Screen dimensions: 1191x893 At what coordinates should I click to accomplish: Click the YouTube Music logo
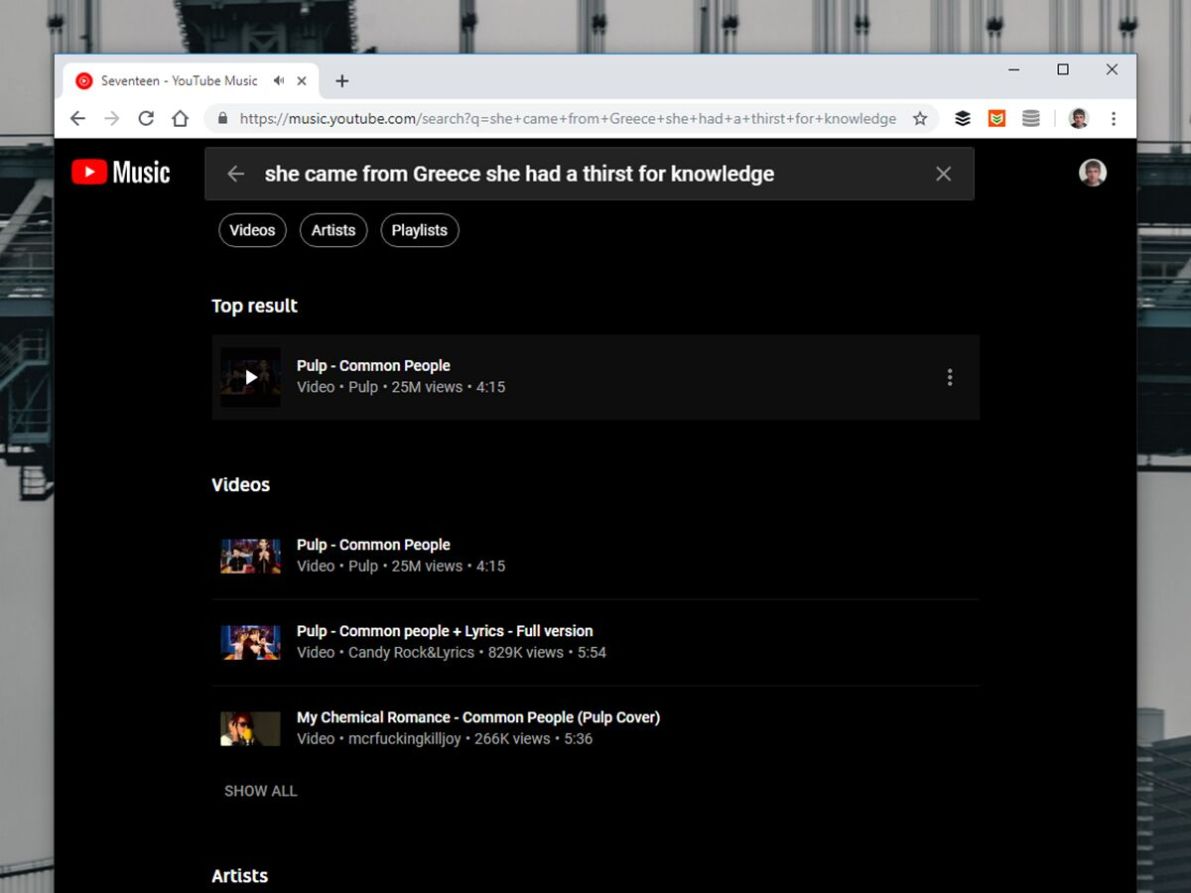point(119,171)
